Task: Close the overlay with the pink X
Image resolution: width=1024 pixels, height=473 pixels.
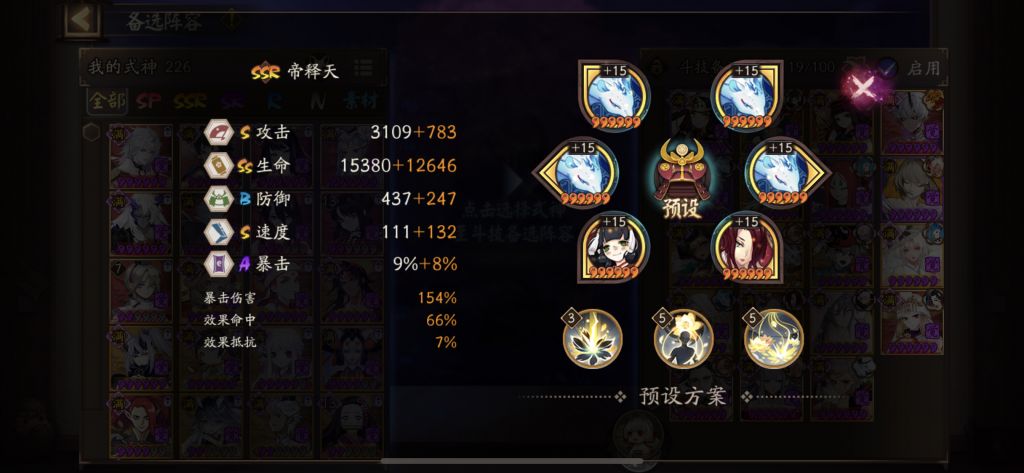Action: tap(863, 88)
